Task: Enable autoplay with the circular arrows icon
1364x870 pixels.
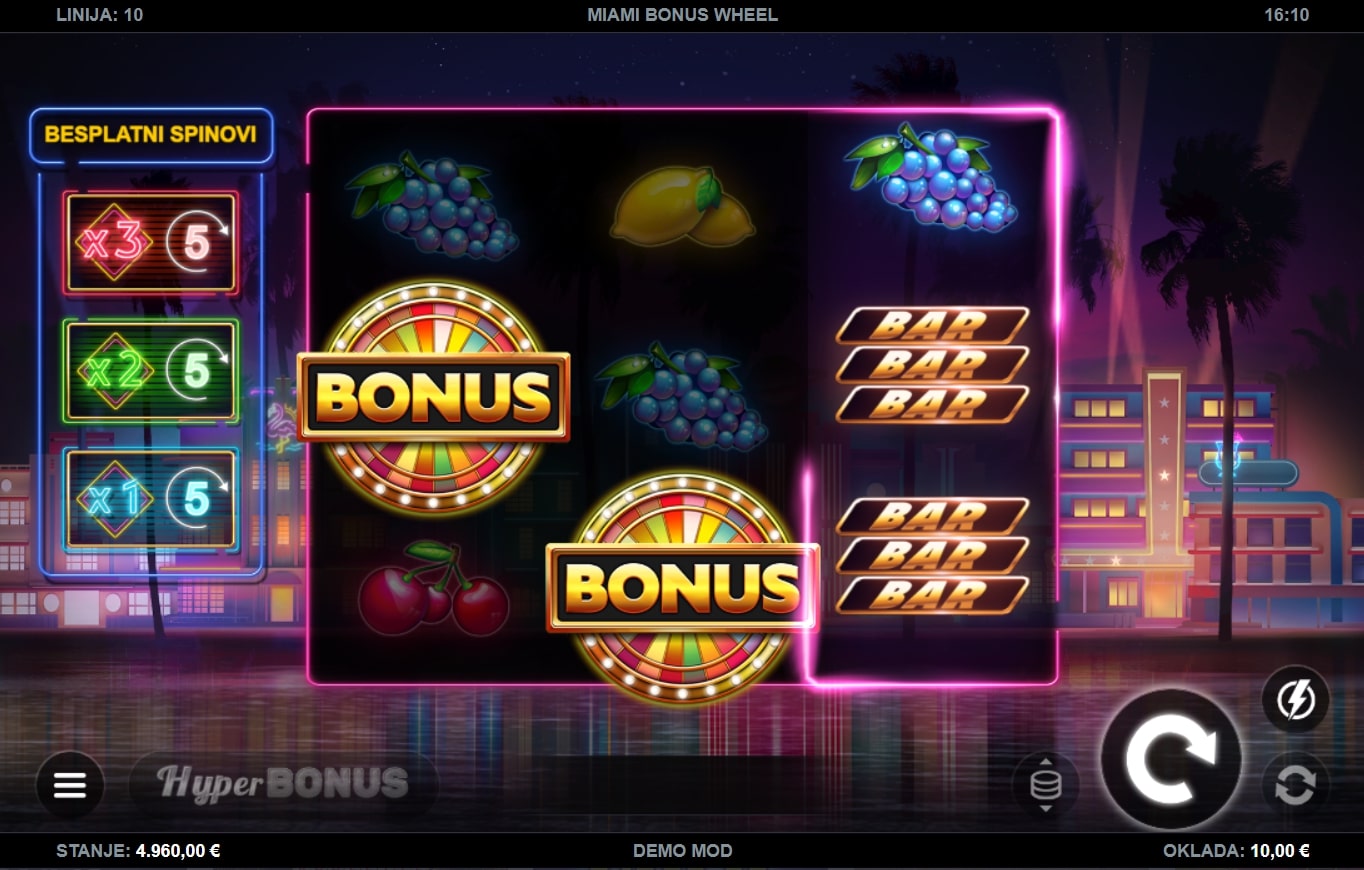Action: [1296, 785]
